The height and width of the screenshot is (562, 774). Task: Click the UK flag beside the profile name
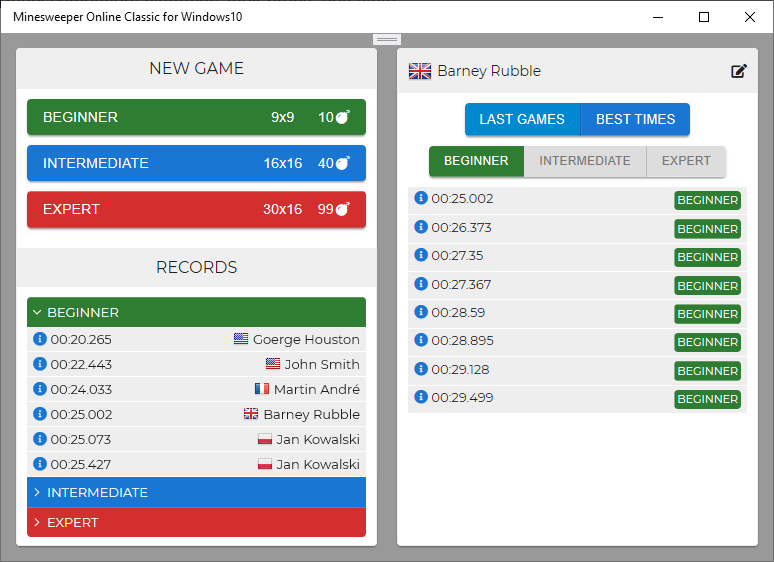pos(420,71)
